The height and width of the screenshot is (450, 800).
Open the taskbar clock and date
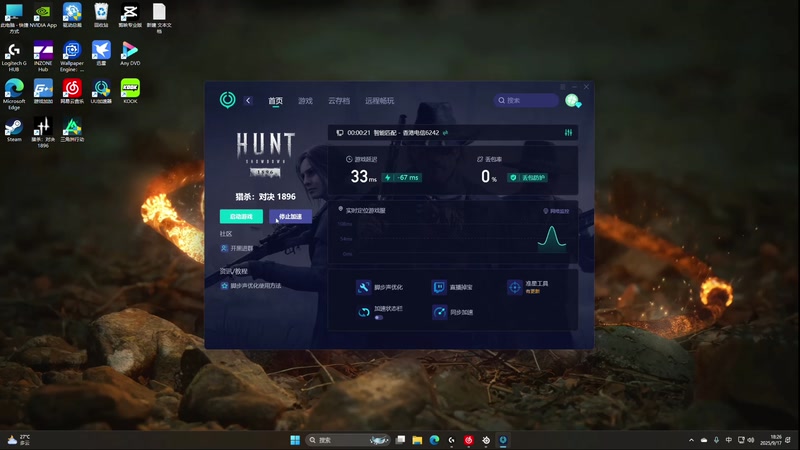coord(771,440)
